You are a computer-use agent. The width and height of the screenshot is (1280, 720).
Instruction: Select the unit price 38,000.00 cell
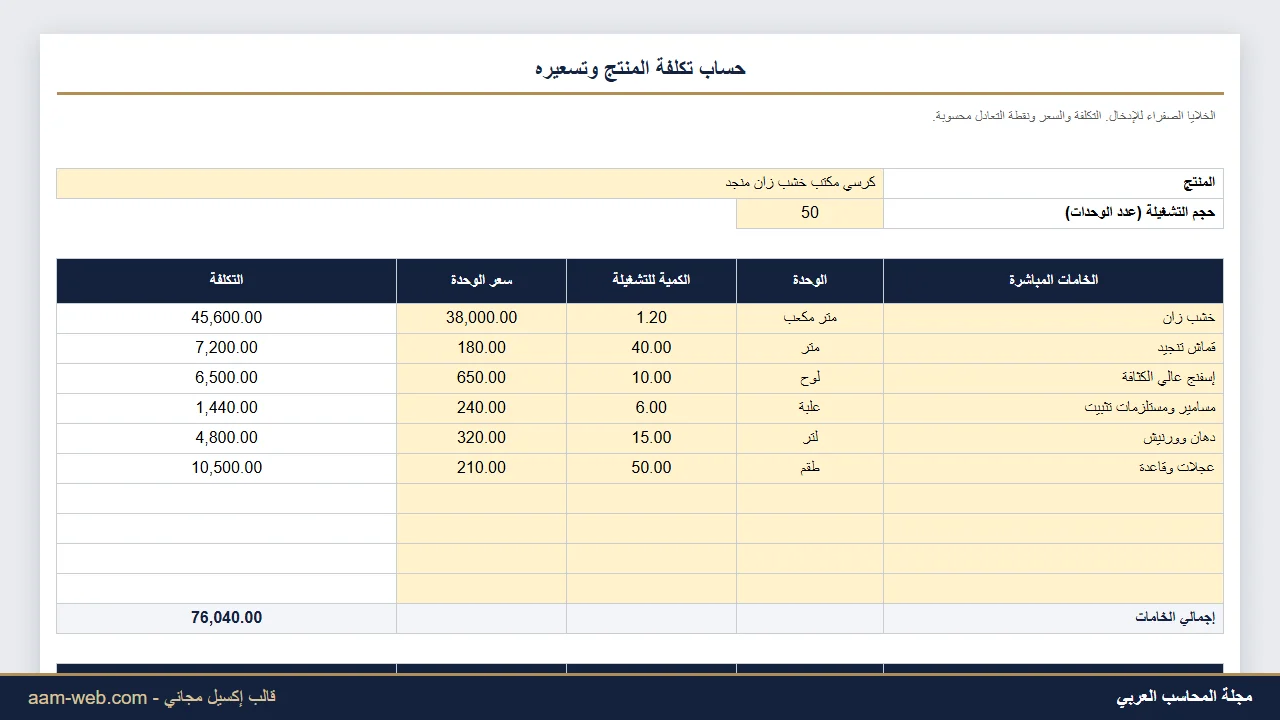[482, 318]
